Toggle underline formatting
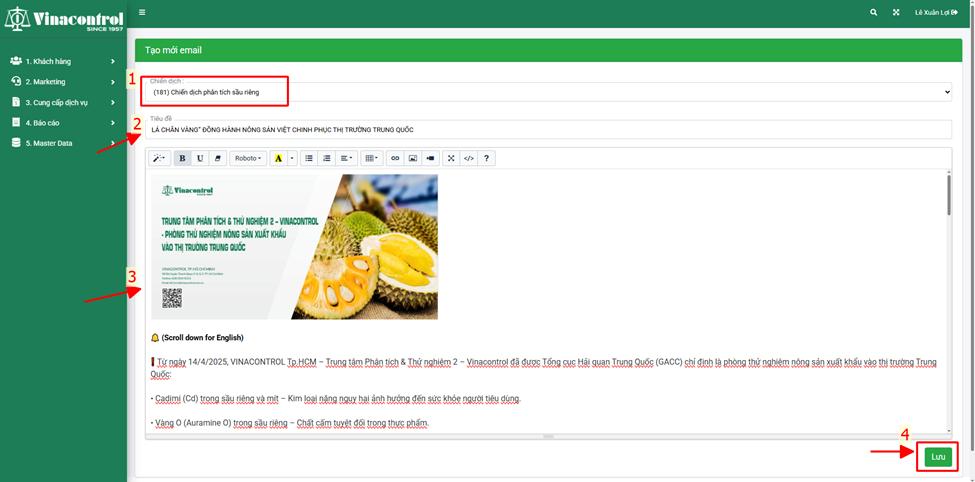 coord(200,159)
